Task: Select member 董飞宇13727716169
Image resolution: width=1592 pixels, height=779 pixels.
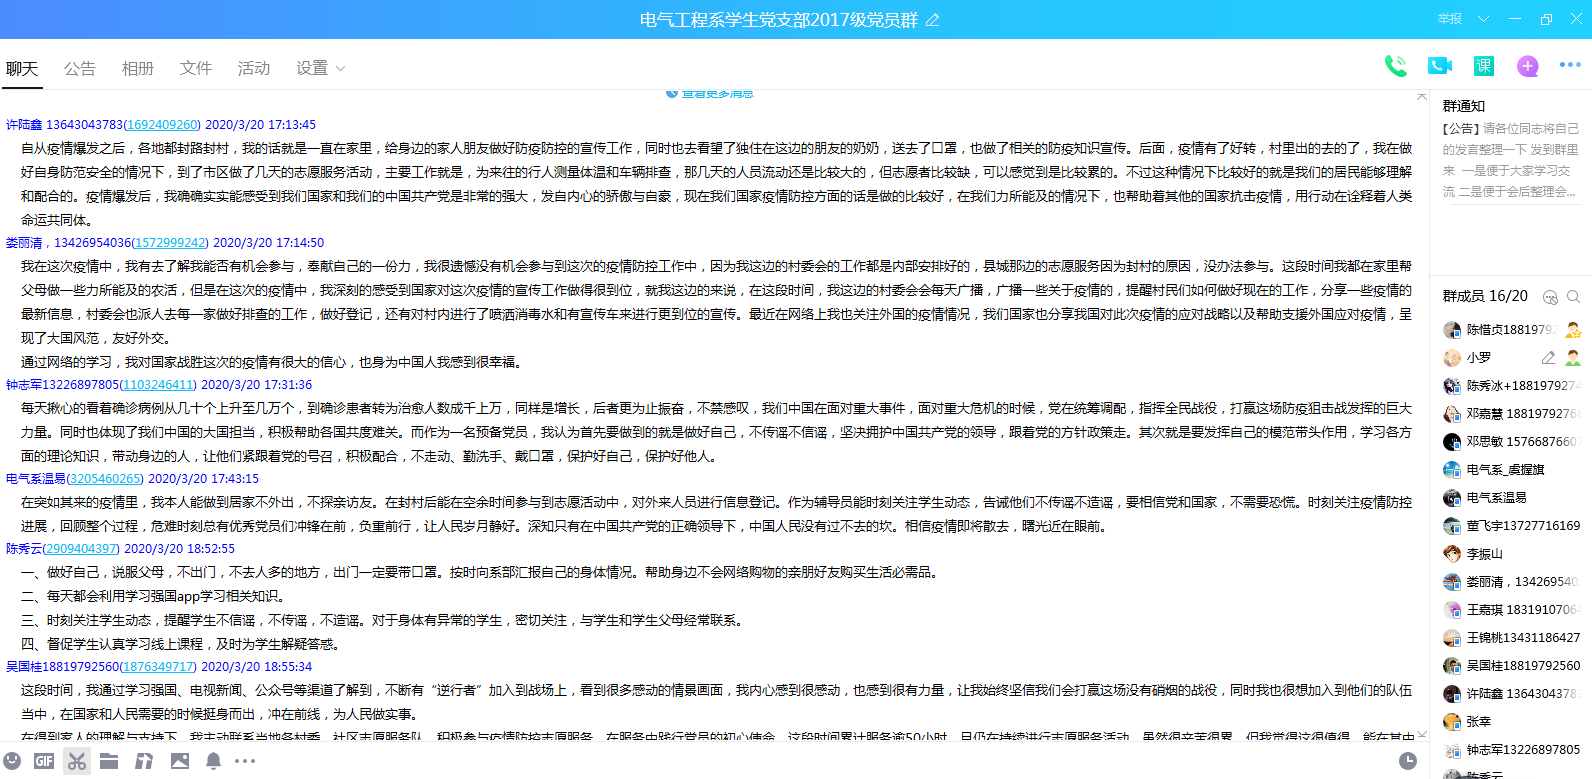Action: click(x=1510, y=526)
